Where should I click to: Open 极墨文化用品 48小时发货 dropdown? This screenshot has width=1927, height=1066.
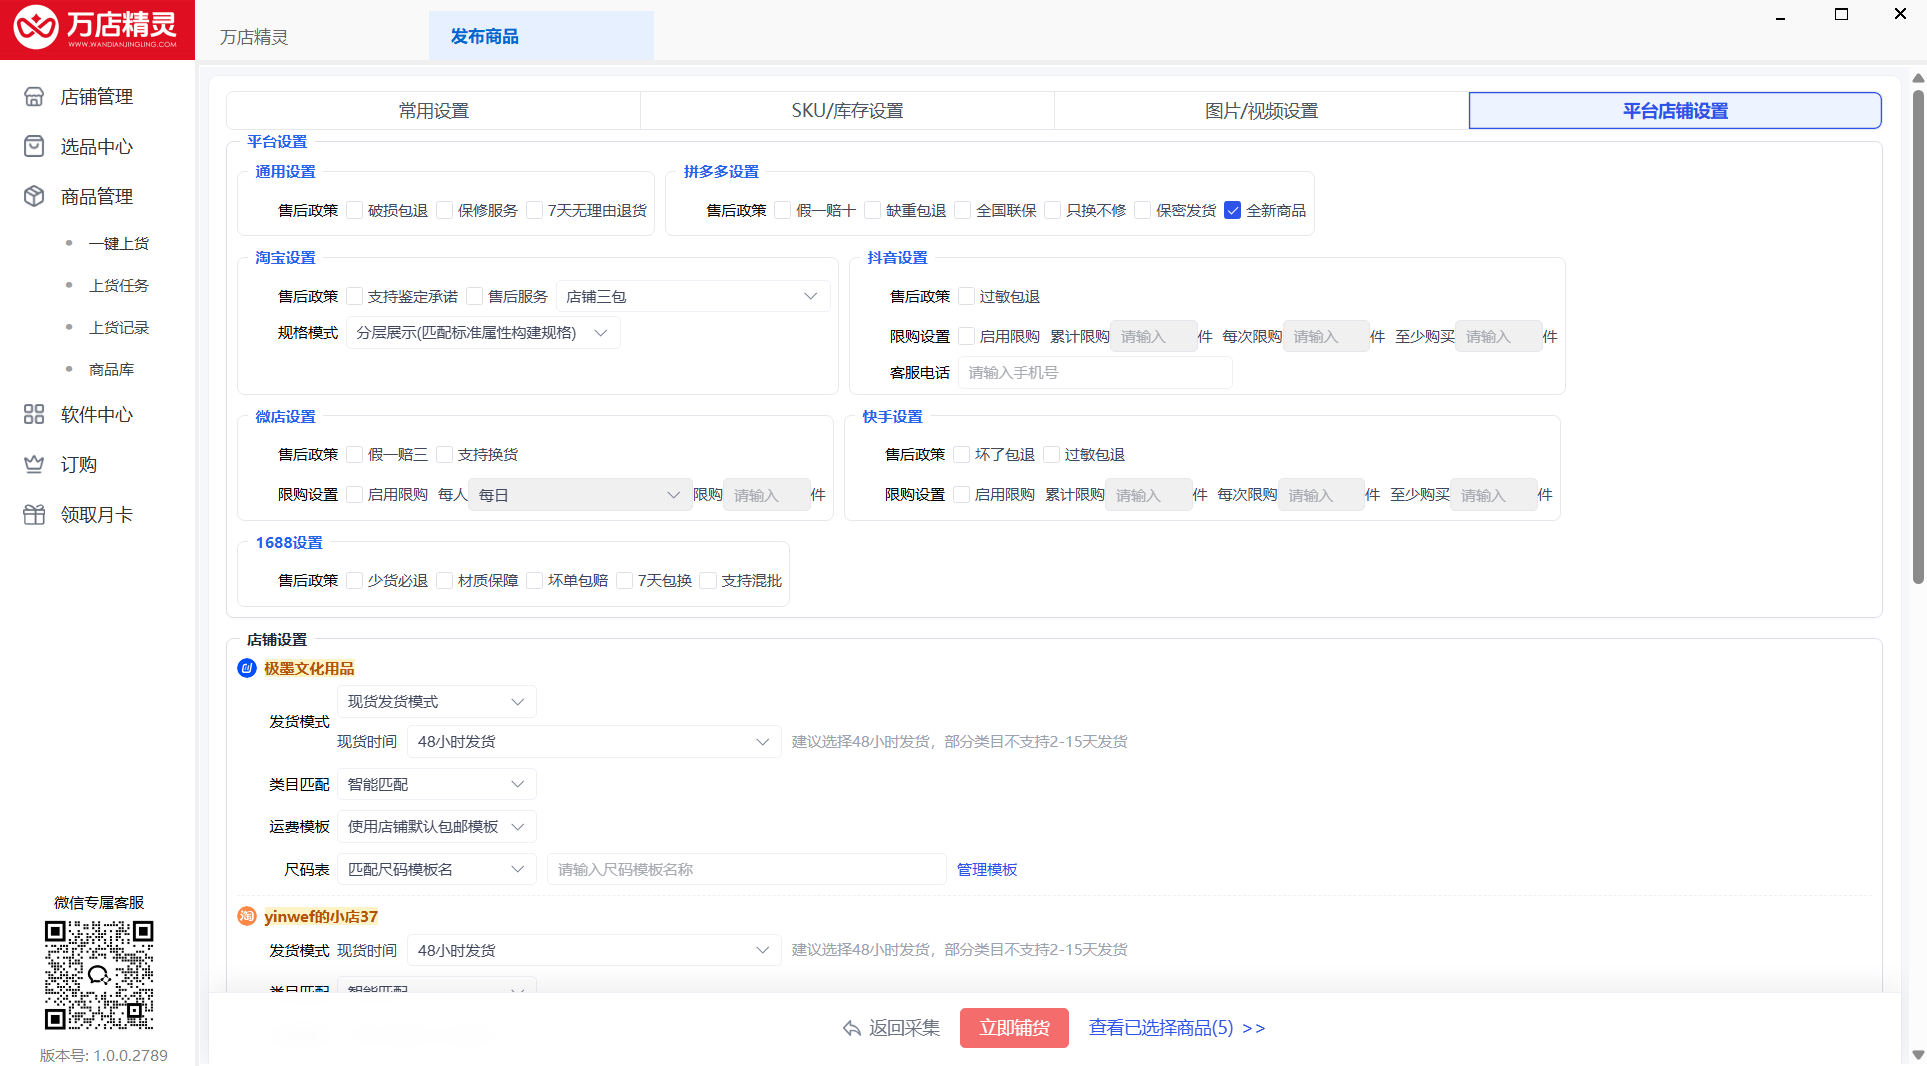coord(594,742)
